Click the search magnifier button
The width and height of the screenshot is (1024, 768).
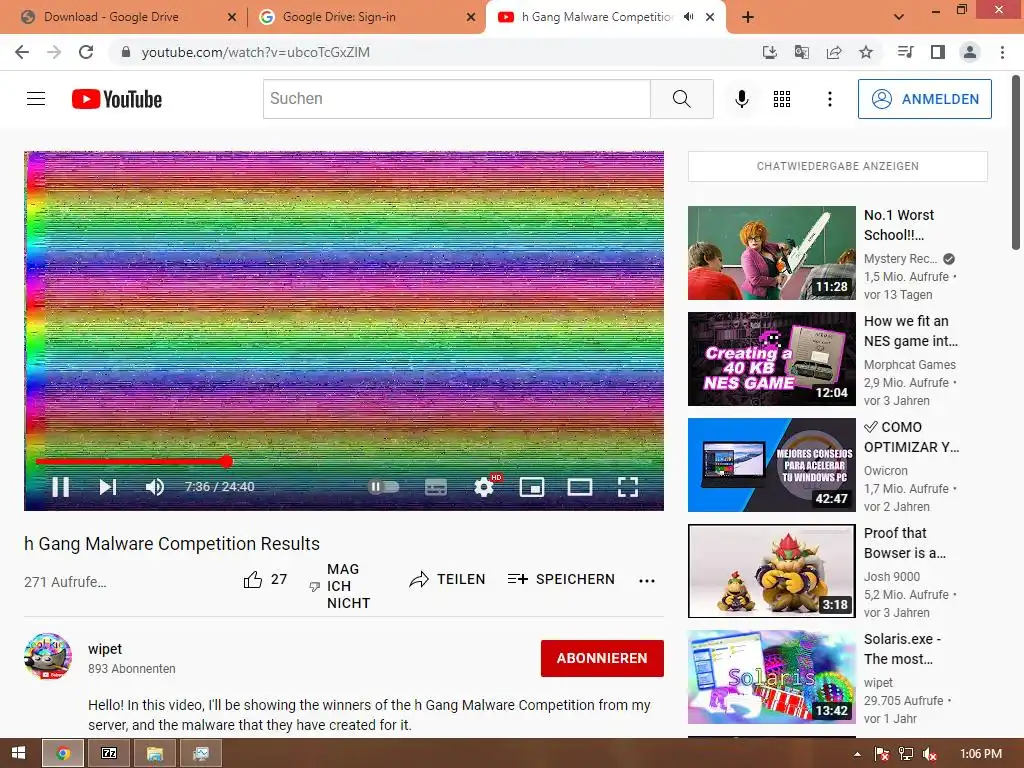682,99
